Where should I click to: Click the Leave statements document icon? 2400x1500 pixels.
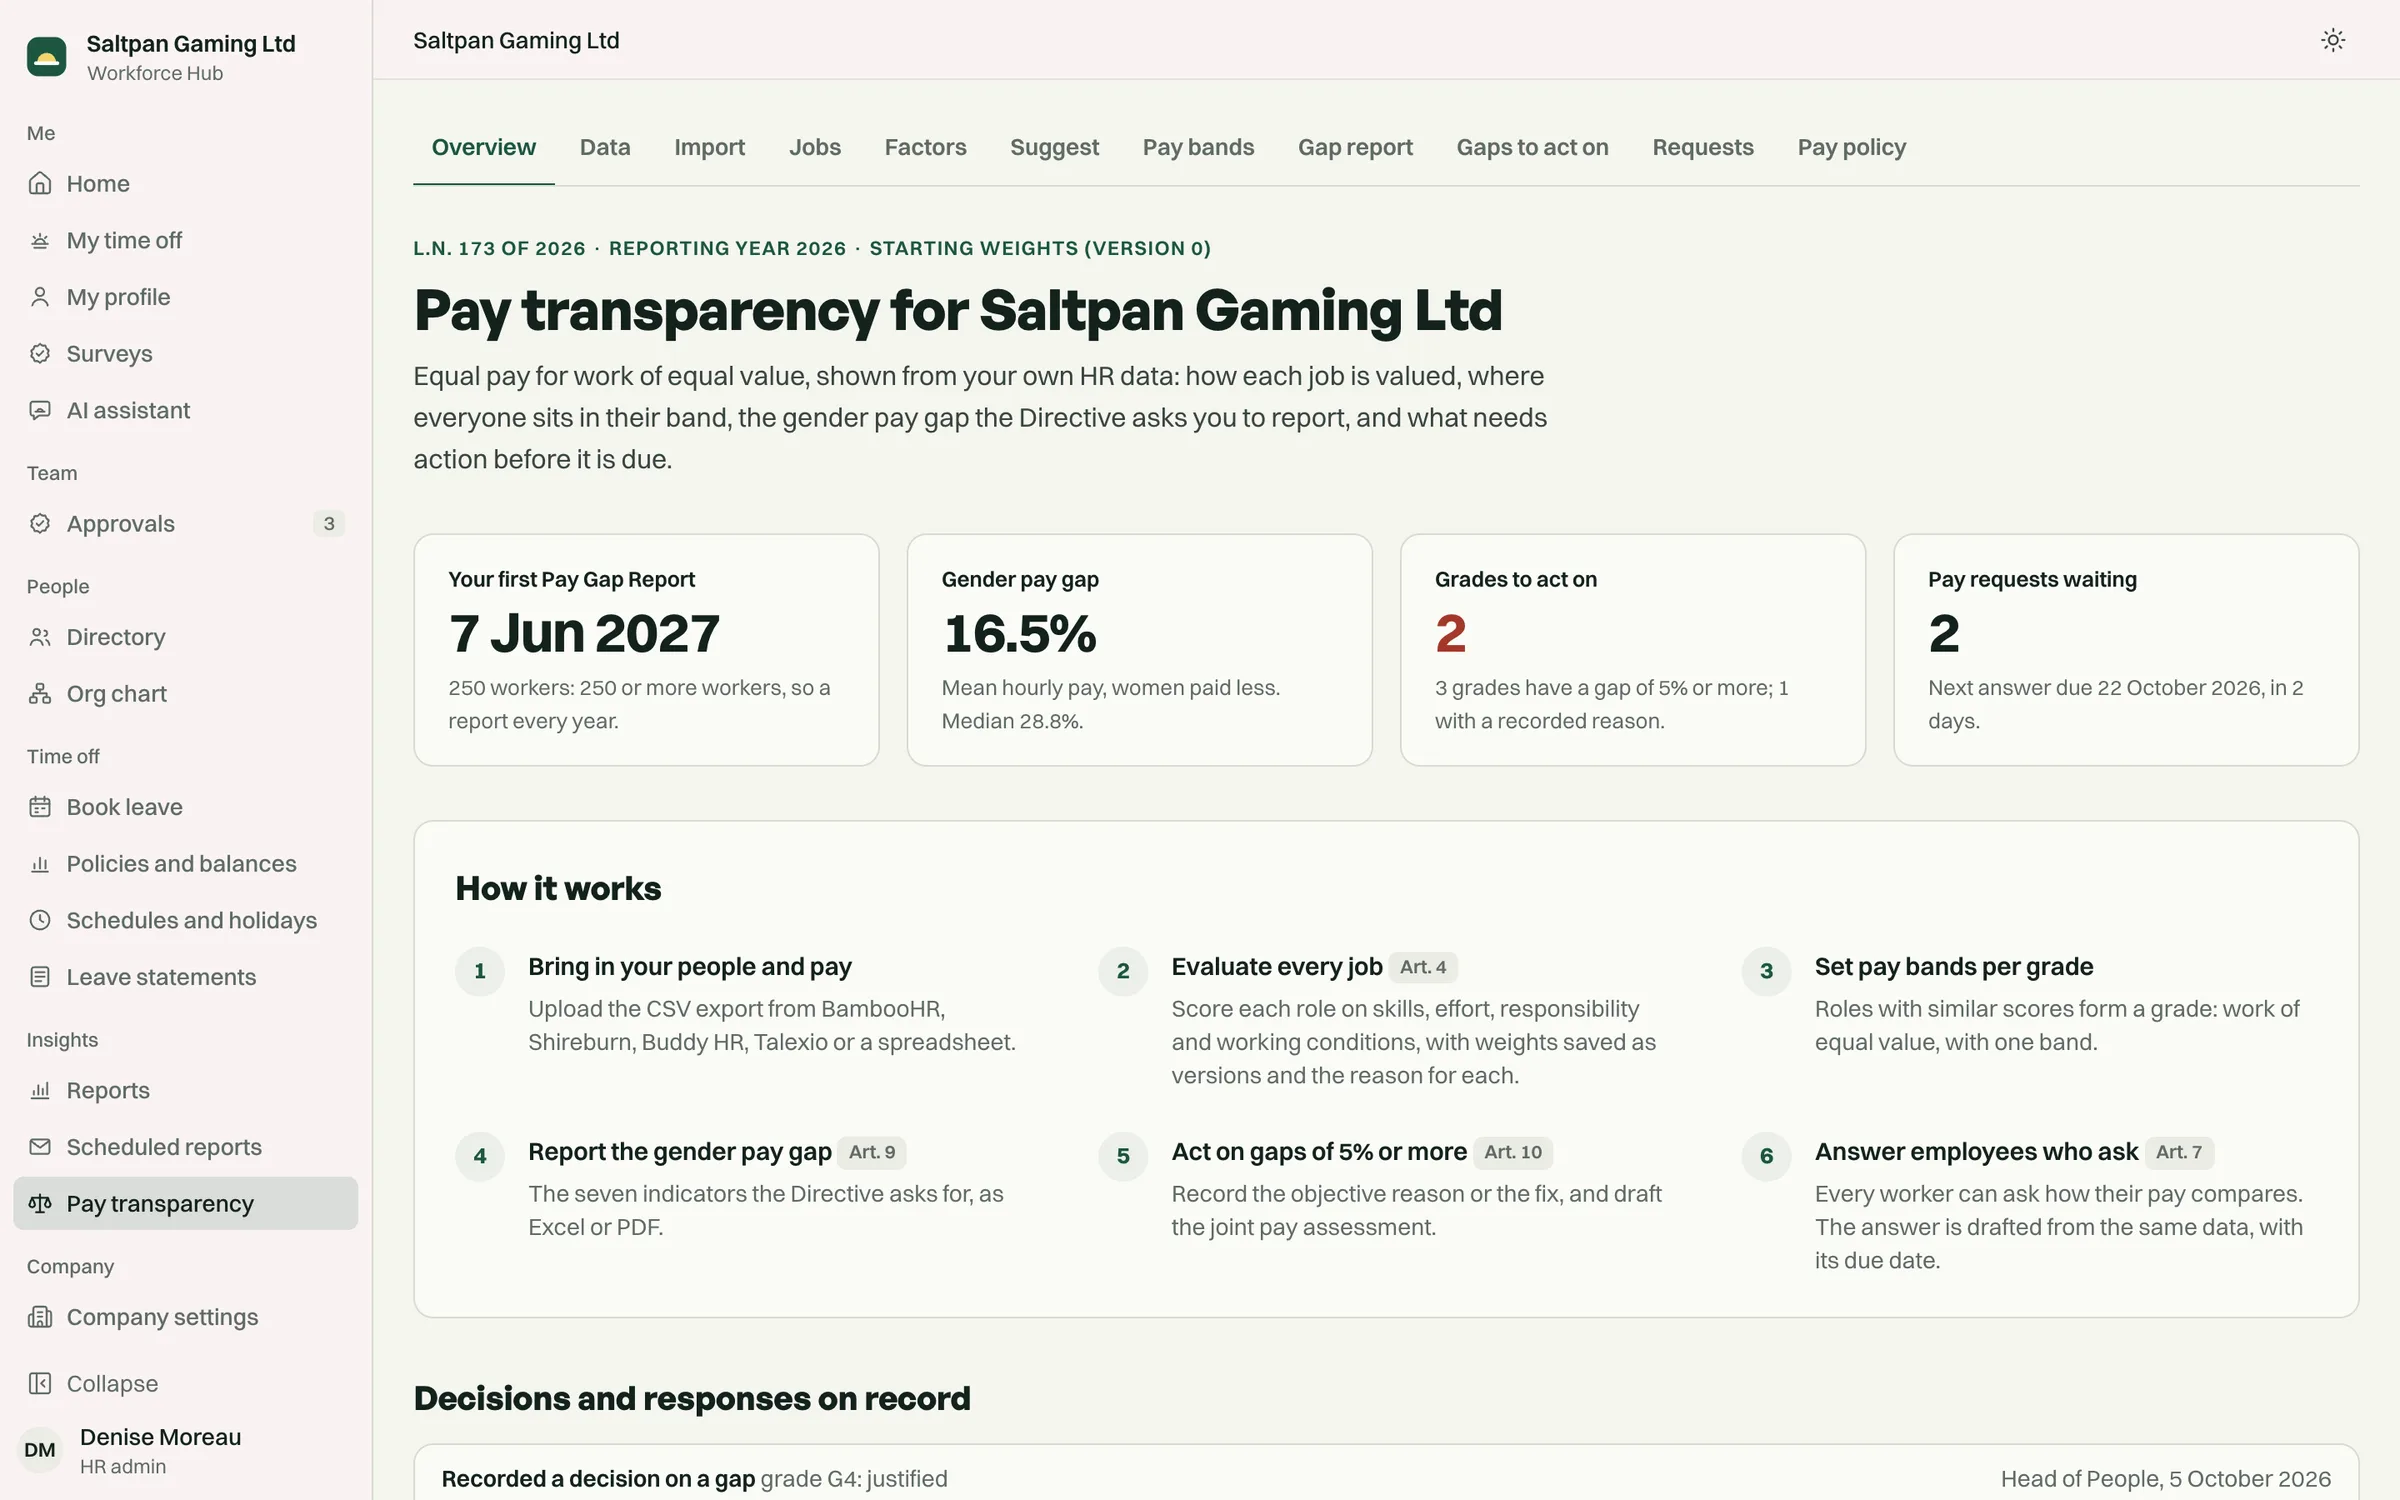(x=40, y=977)
